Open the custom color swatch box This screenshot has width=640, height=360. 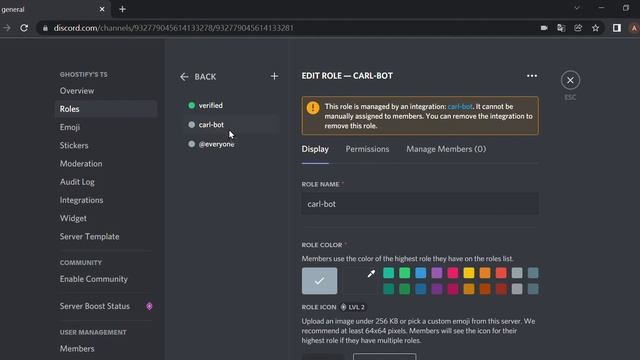coord(360,281)
